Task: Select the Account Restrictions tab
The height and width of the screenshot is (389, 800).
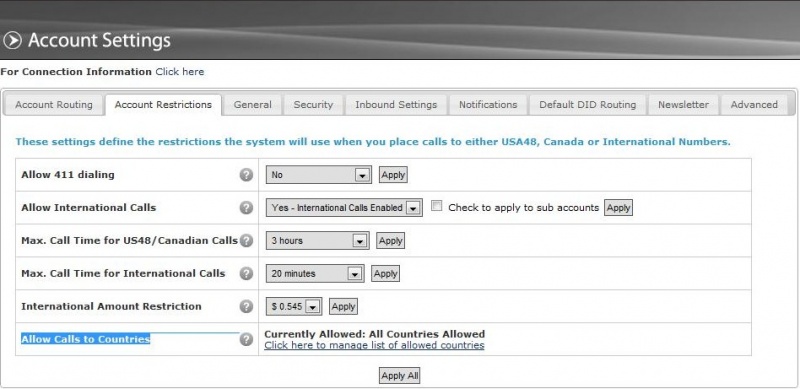Action: [x=163, y=105]
